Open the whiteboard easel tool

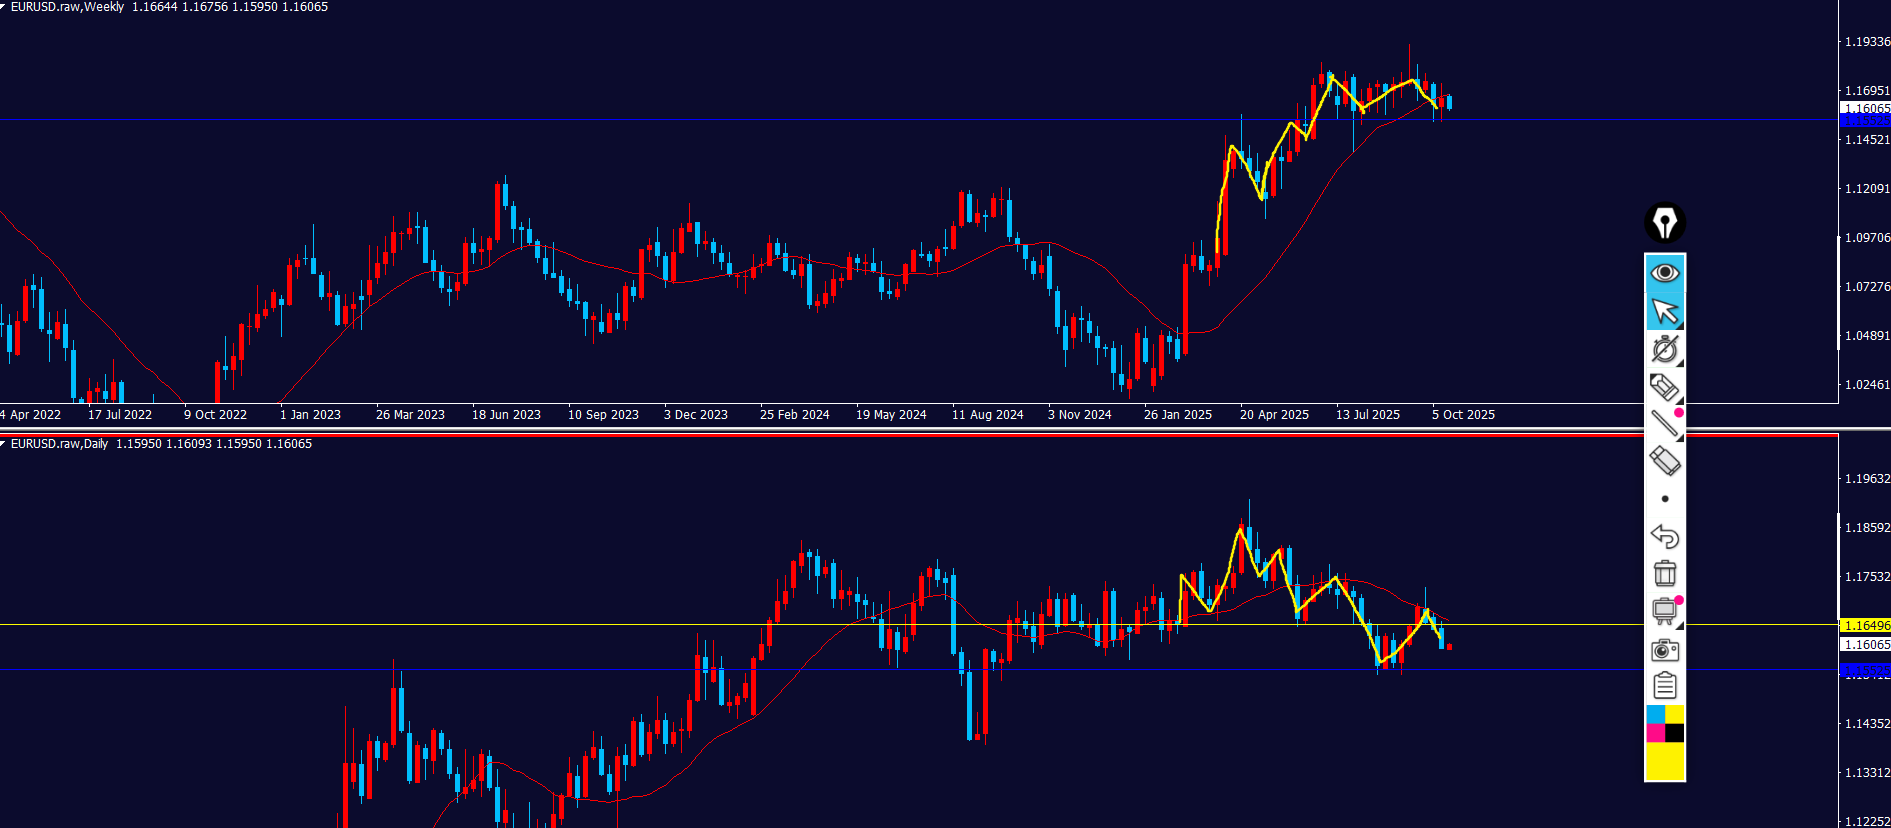coord(1665,611)
